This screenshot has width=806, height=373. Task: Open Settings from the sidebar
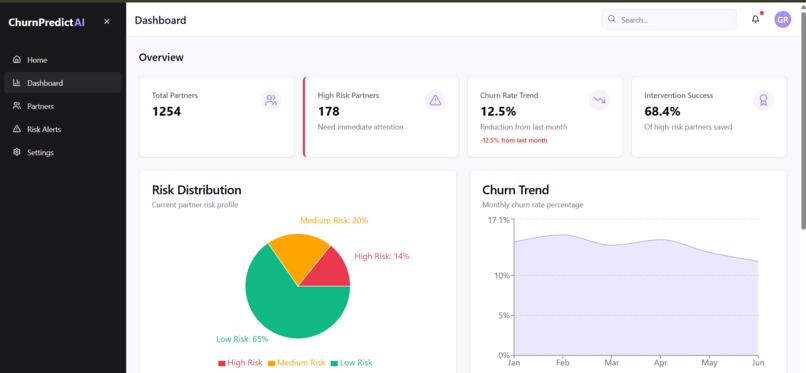[x=63, y=152]
